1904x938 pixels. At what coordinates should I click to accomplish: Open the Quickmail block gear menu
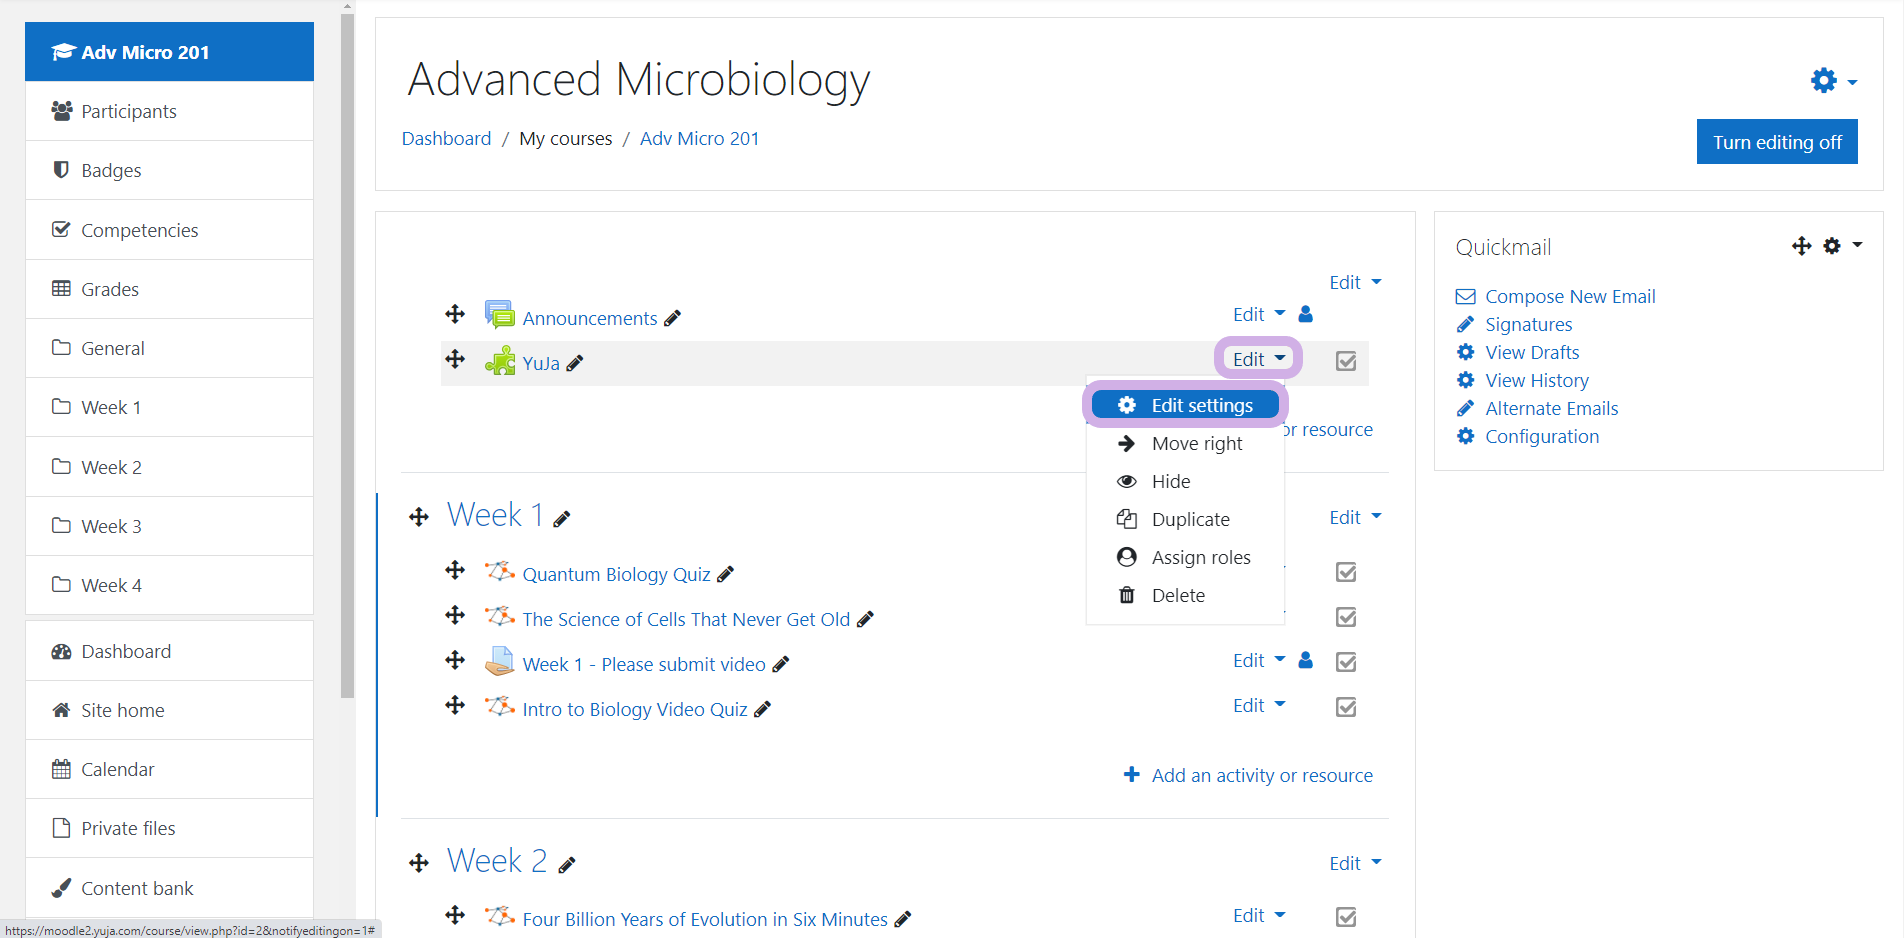pos(1841,246)
